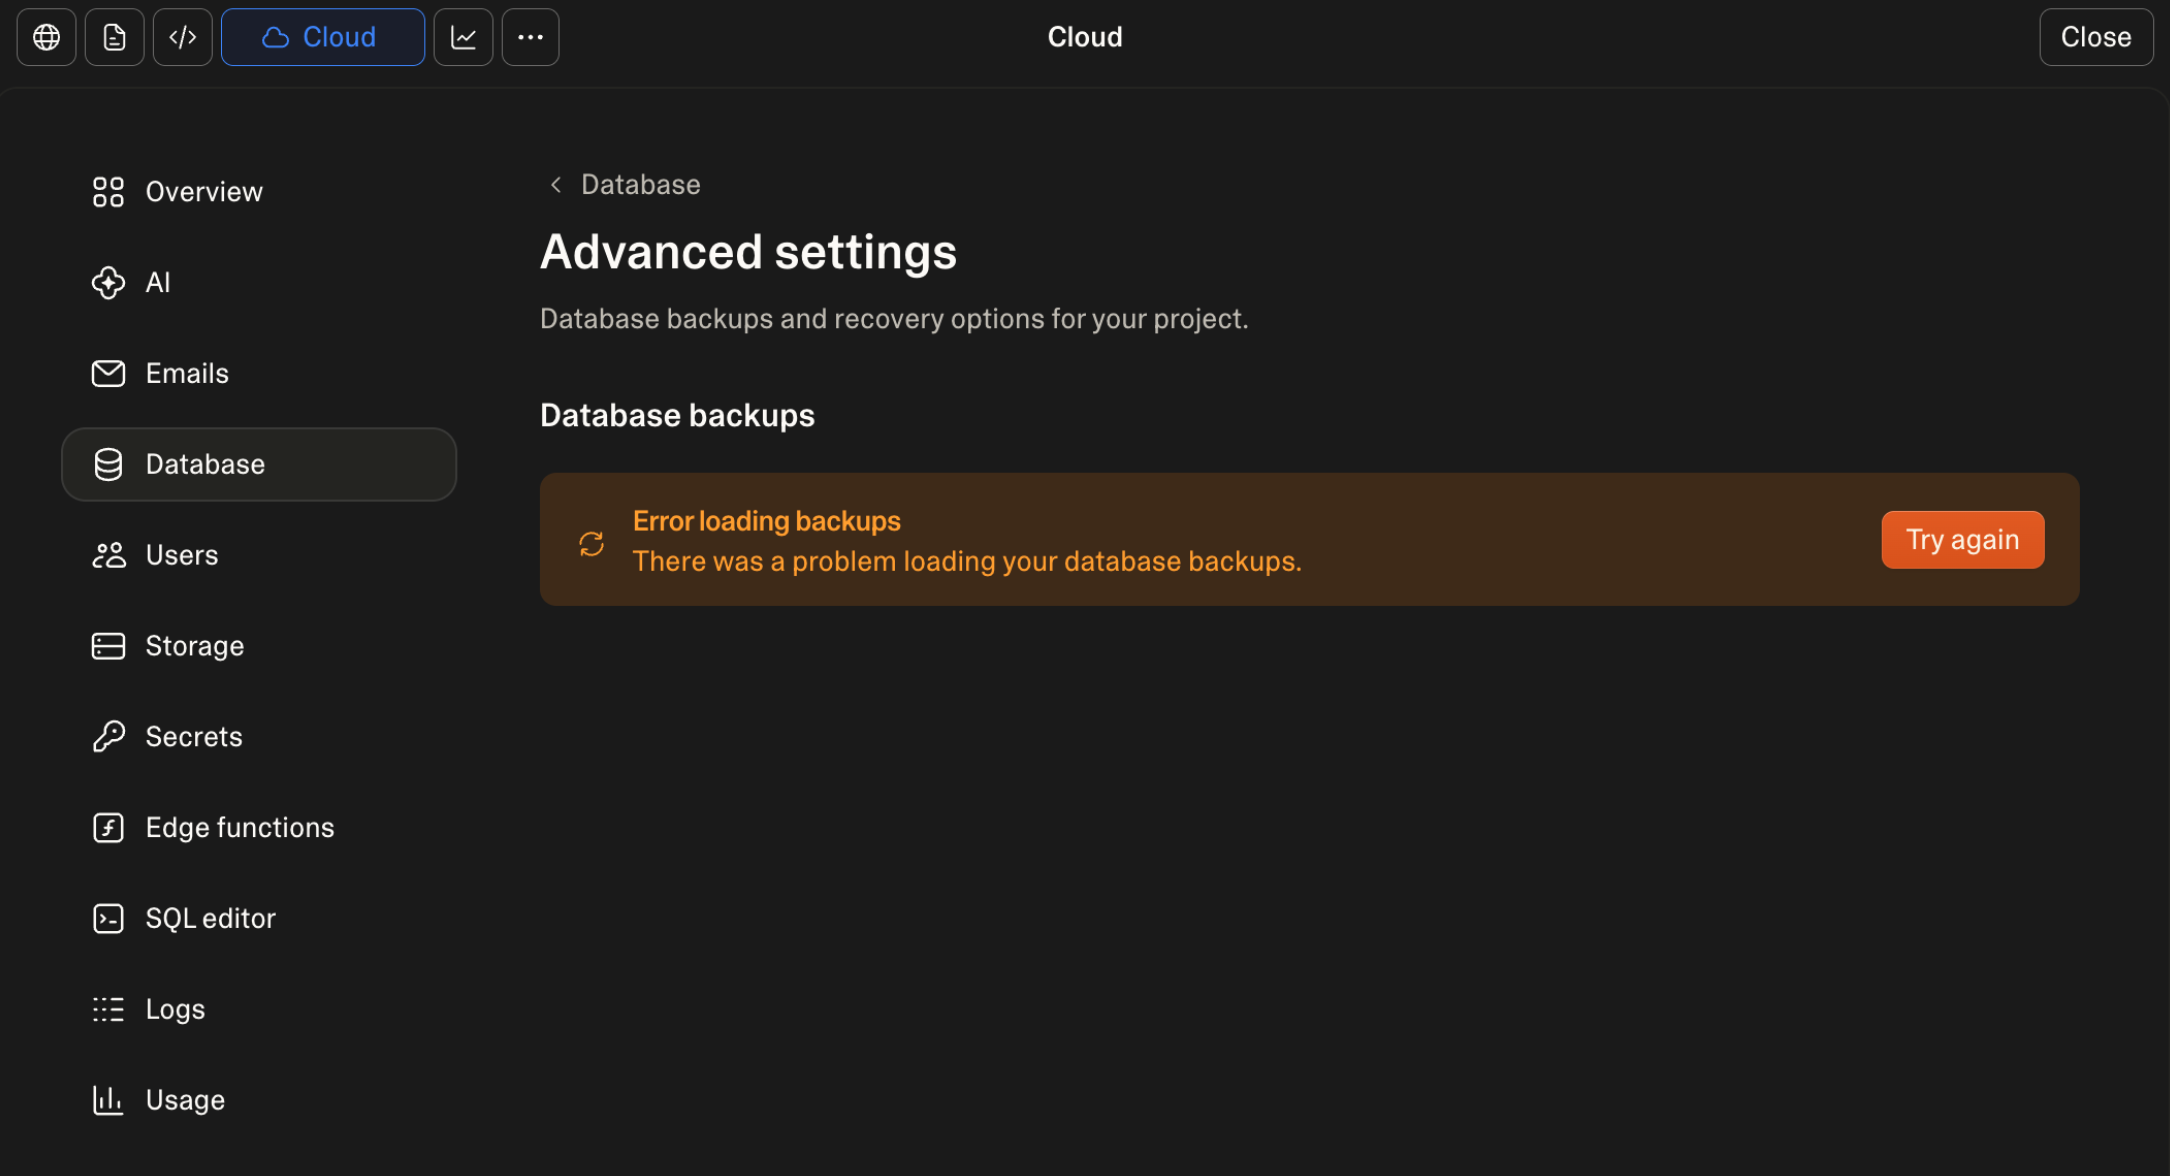Viewport: 2170px width, 1176px height.
Task: Click the AI sparkle icon
Action: click(108, 283)
